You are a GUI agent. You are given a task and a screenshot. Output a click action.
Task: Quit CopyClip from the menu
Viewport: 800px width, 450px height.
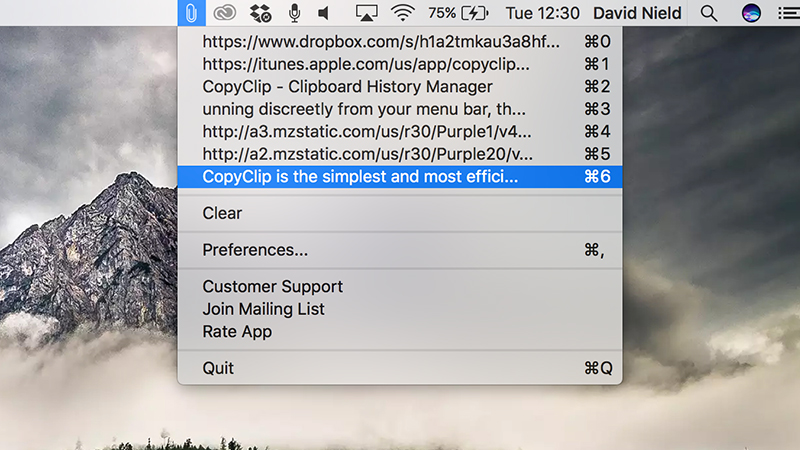click(400, 368)
